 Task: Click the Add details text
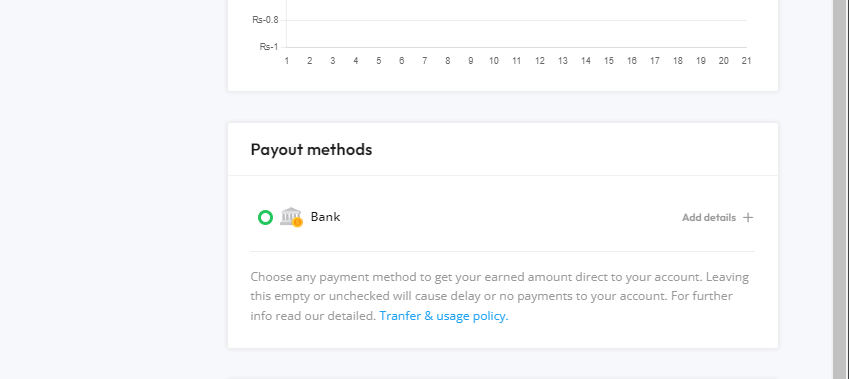point(709,218)
